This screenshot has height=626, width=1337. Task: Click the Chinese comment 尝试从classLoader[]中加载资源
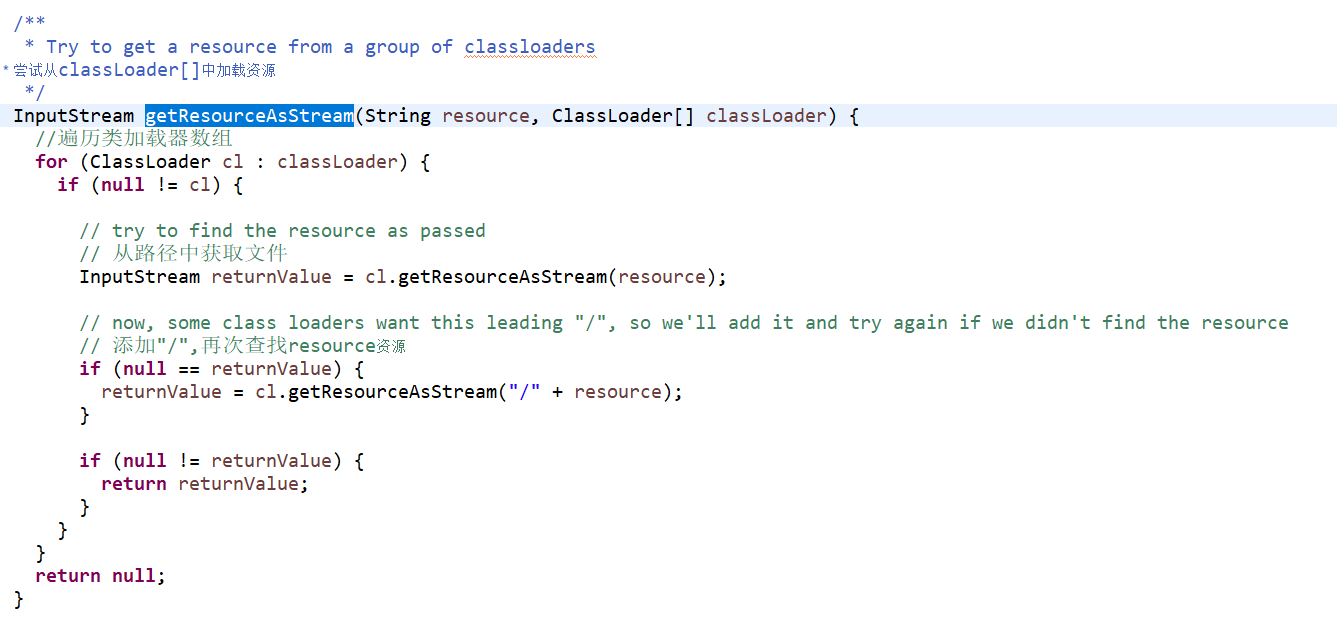[140, 70]
